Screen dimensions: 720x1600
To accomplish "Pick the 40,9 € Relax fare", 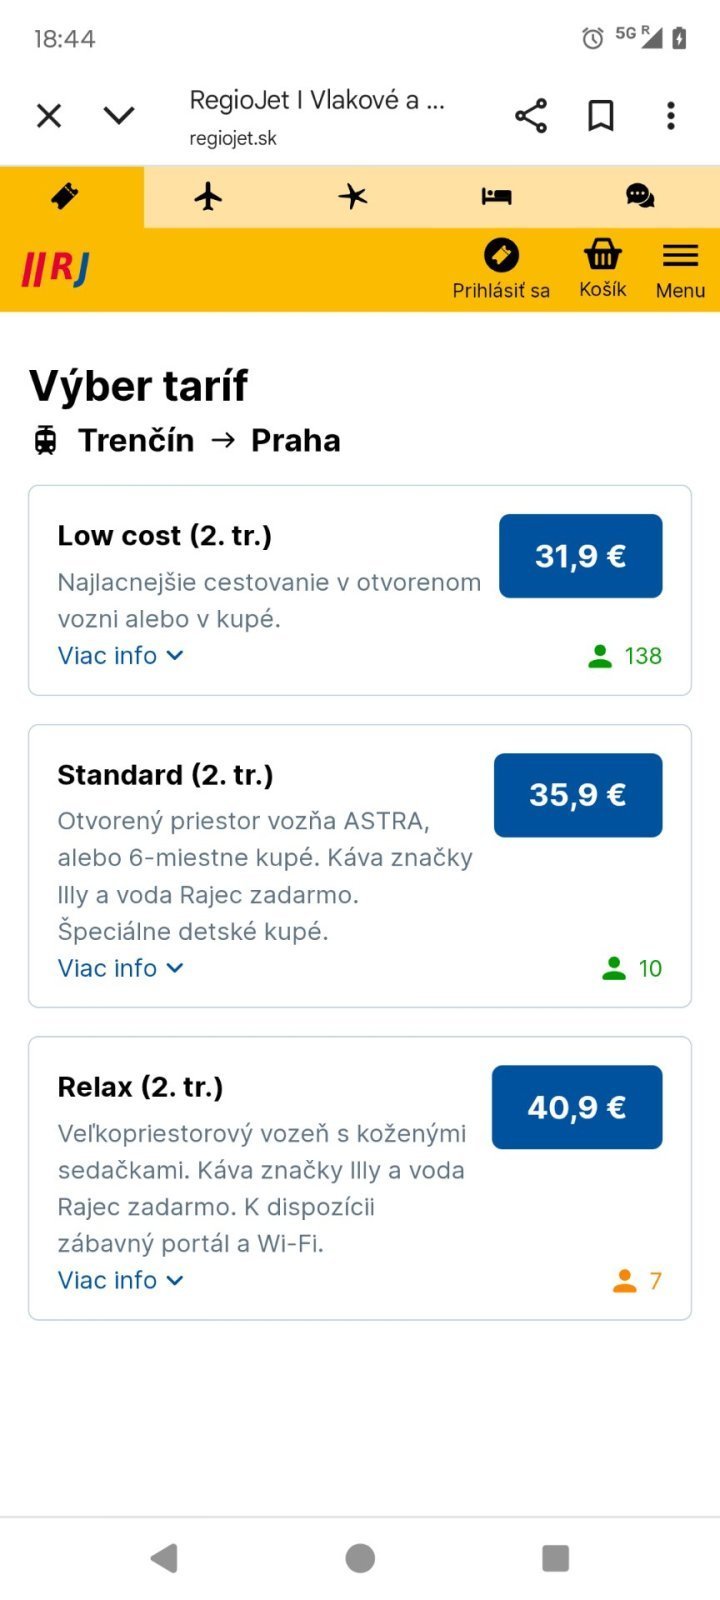I will point(576,1107).
